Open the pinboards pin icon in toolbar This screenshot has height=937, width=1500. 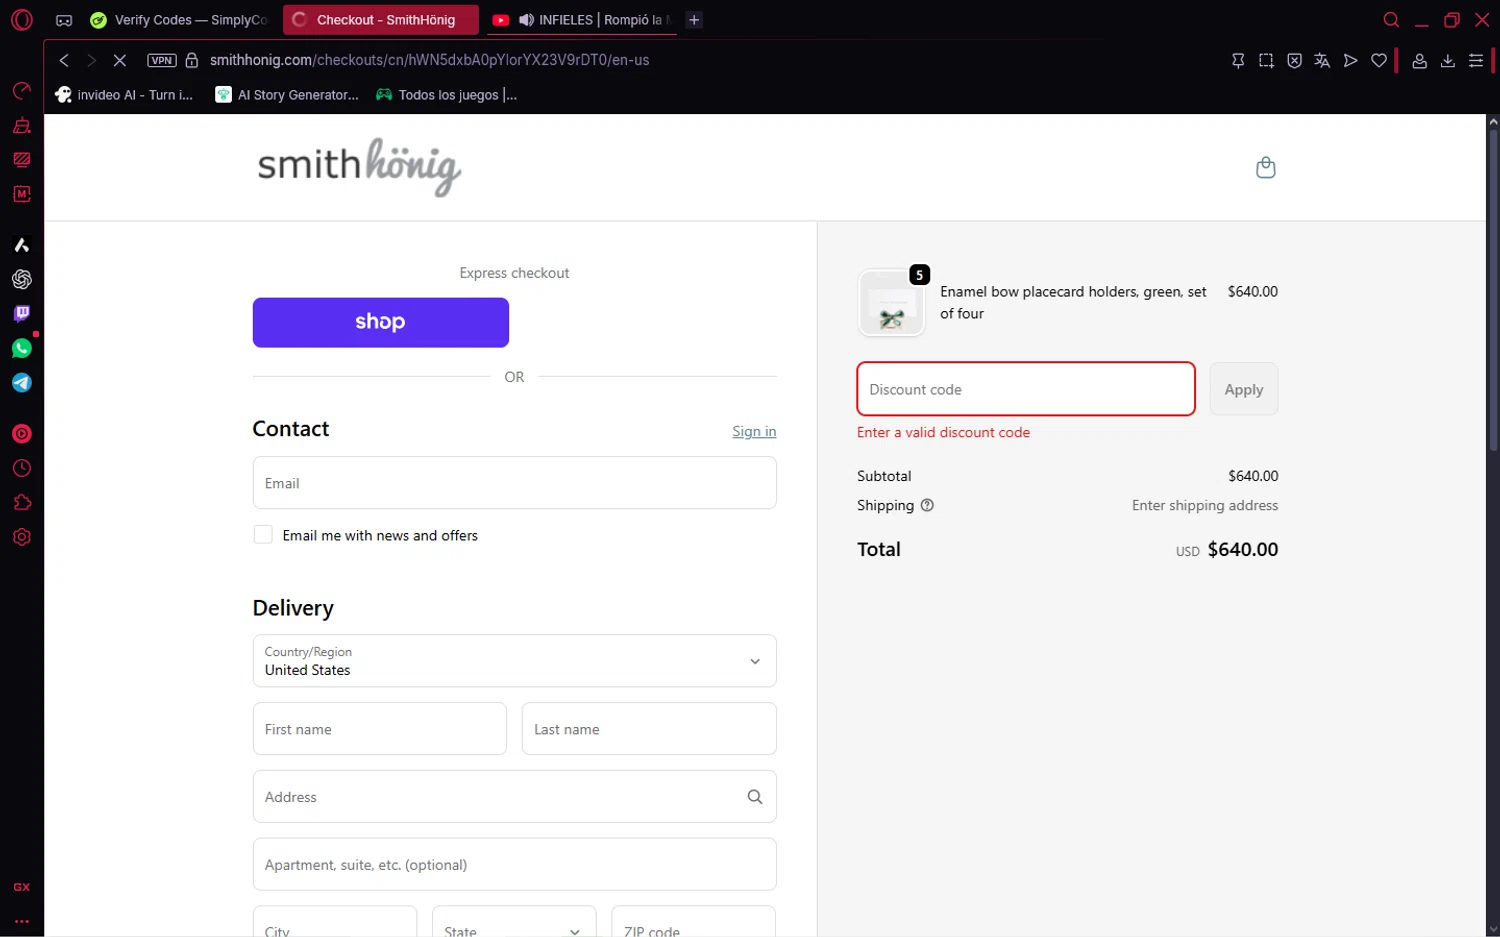[x=1238, y=60]
